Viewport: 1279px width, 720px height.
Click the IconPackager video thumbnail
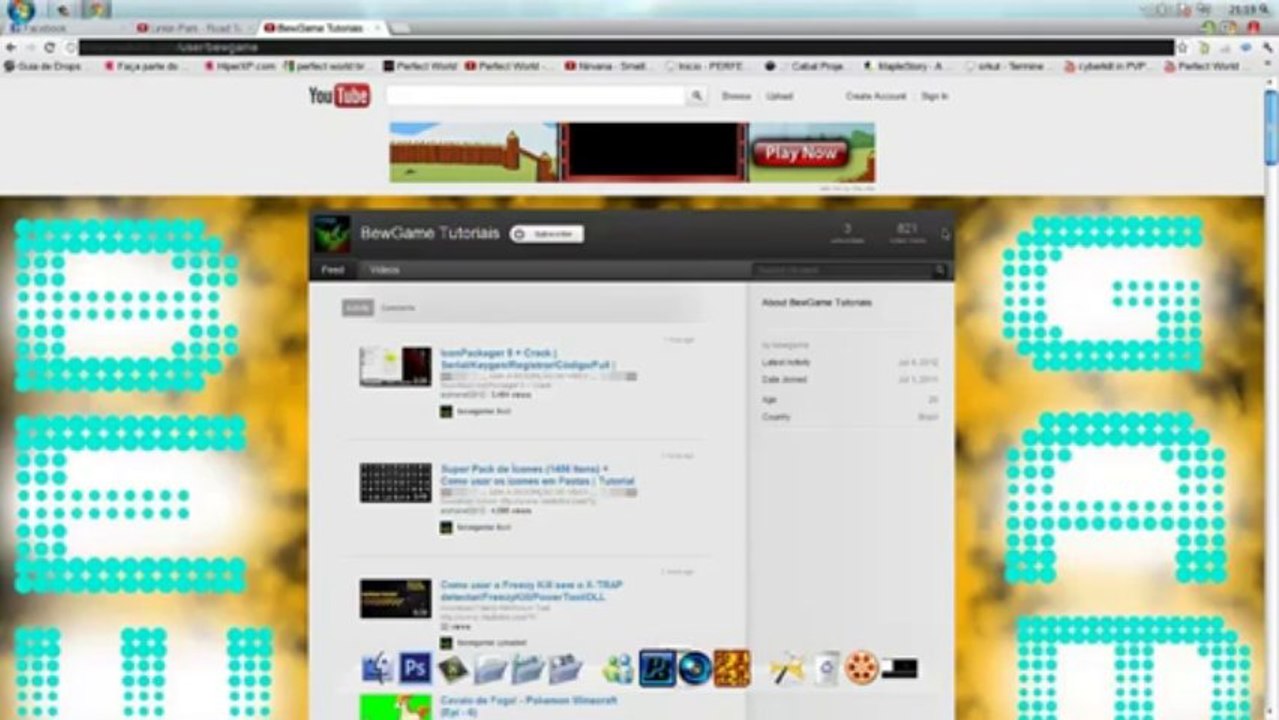[395, 367]
